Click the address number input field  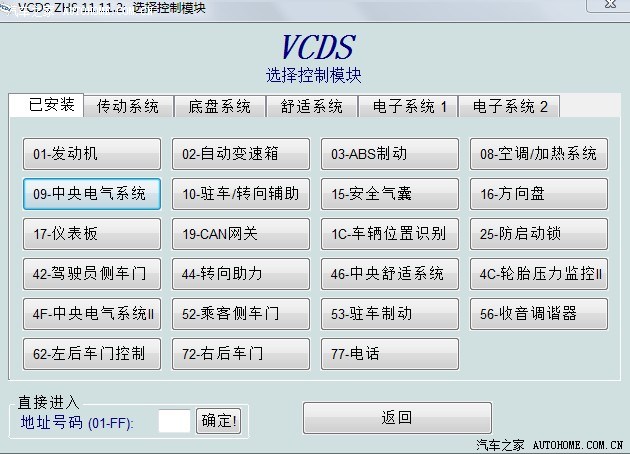[174, 421]
